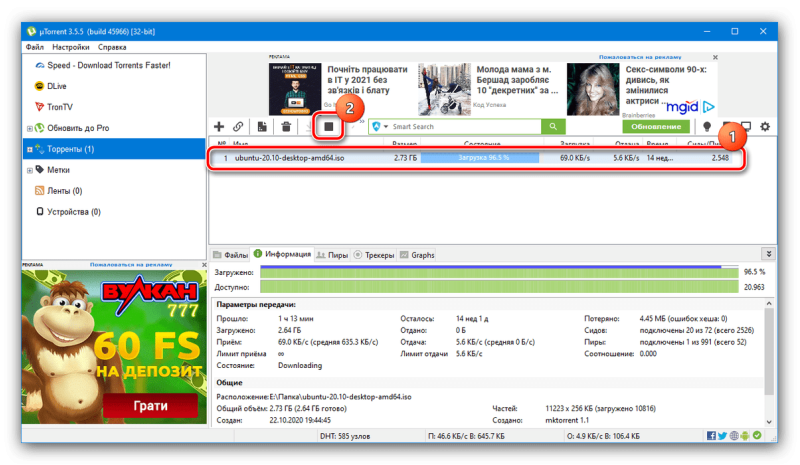Click the Молода мама ad thumbnail
The width and height of the screenshot is (800, 465).
click(444, 89)
